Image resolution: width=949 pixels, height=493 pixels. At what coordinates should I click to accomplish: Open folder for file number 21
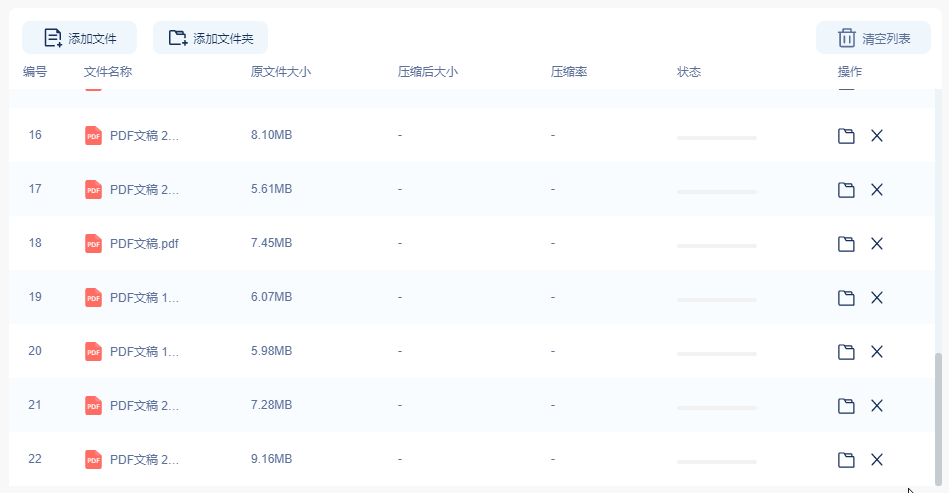pos(846,406)
